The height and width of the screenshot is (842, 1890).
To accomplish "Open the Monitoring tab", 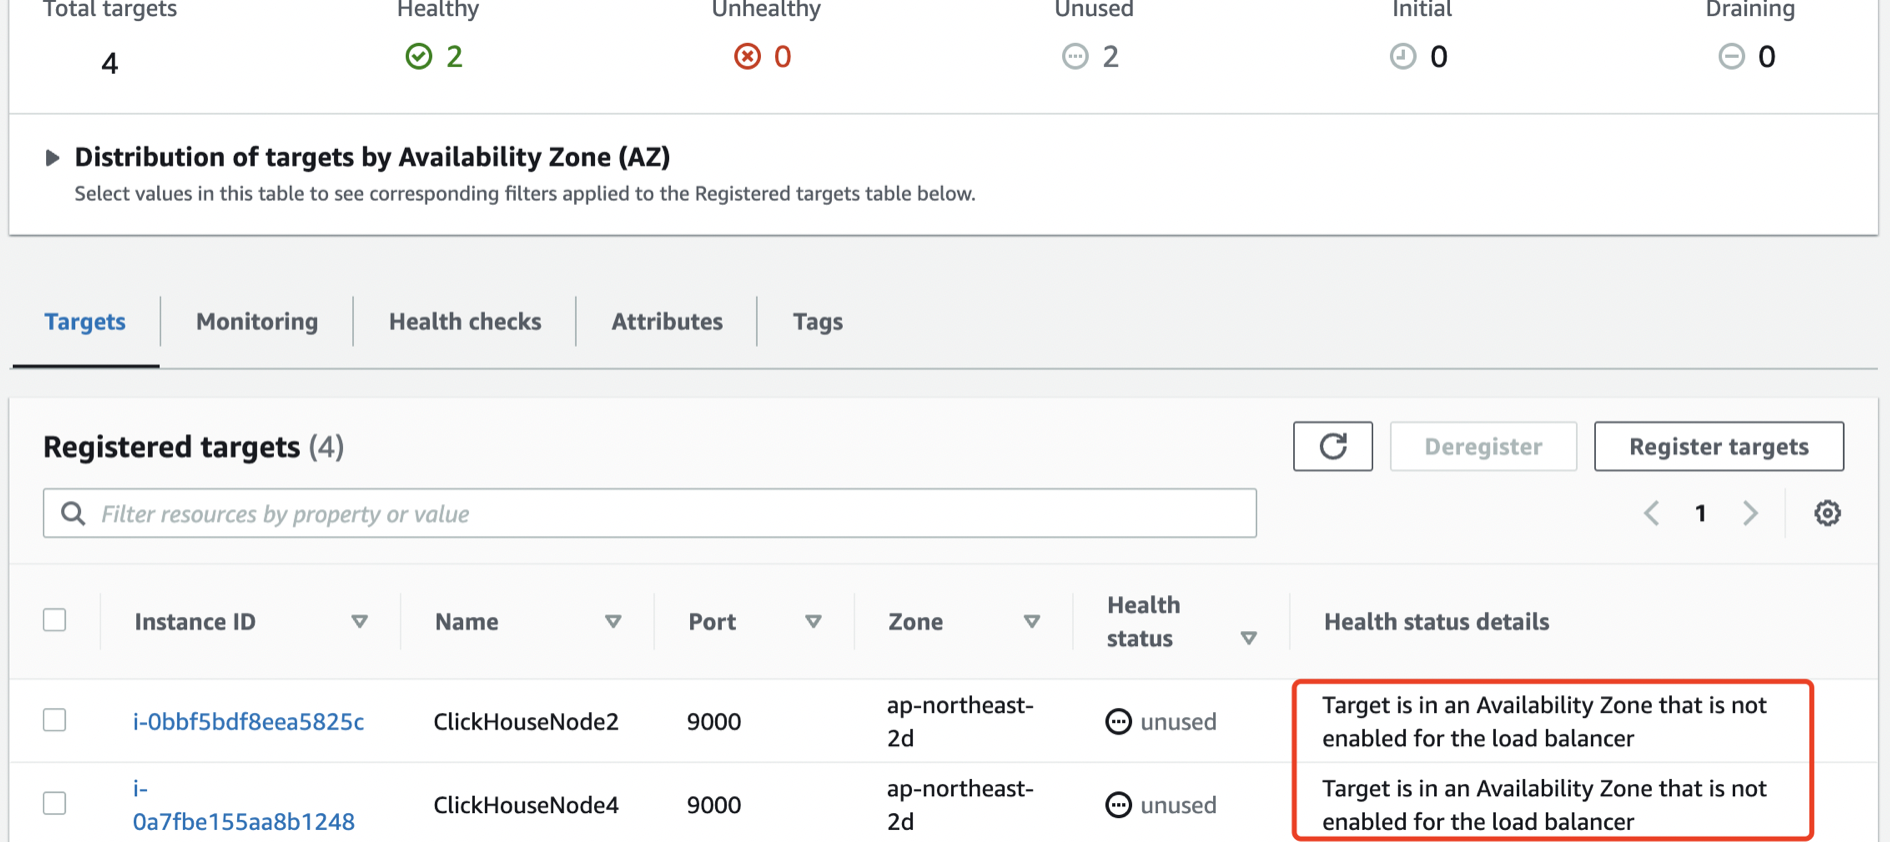I will click(257, 322).
